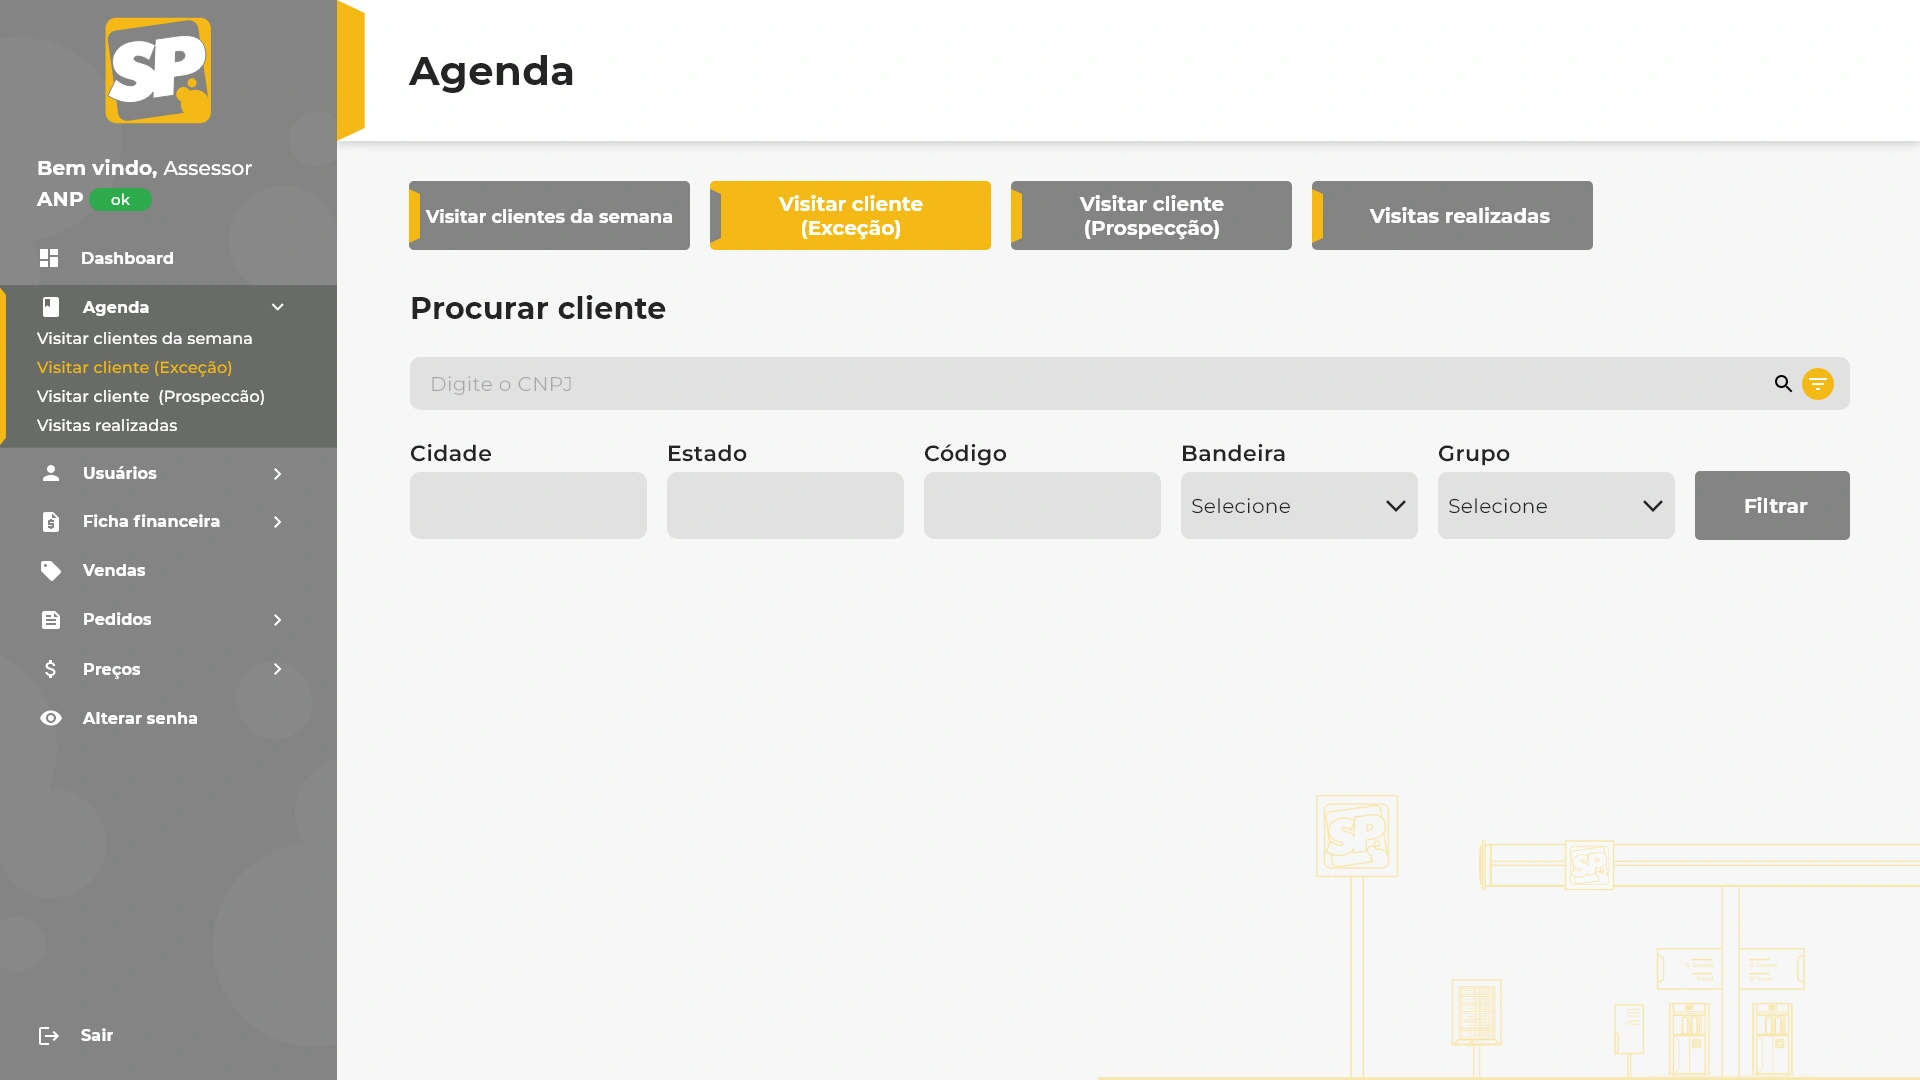Click the Cidade input field

(x=528, y=506)
